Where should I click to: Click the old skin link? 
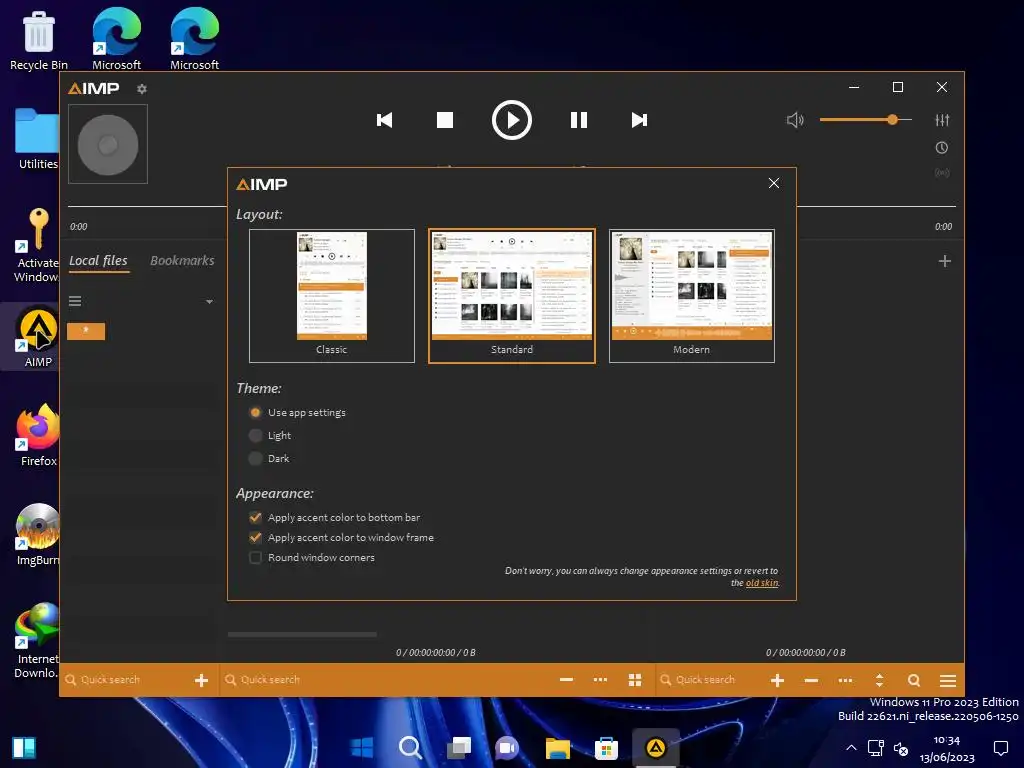point(762,583)
